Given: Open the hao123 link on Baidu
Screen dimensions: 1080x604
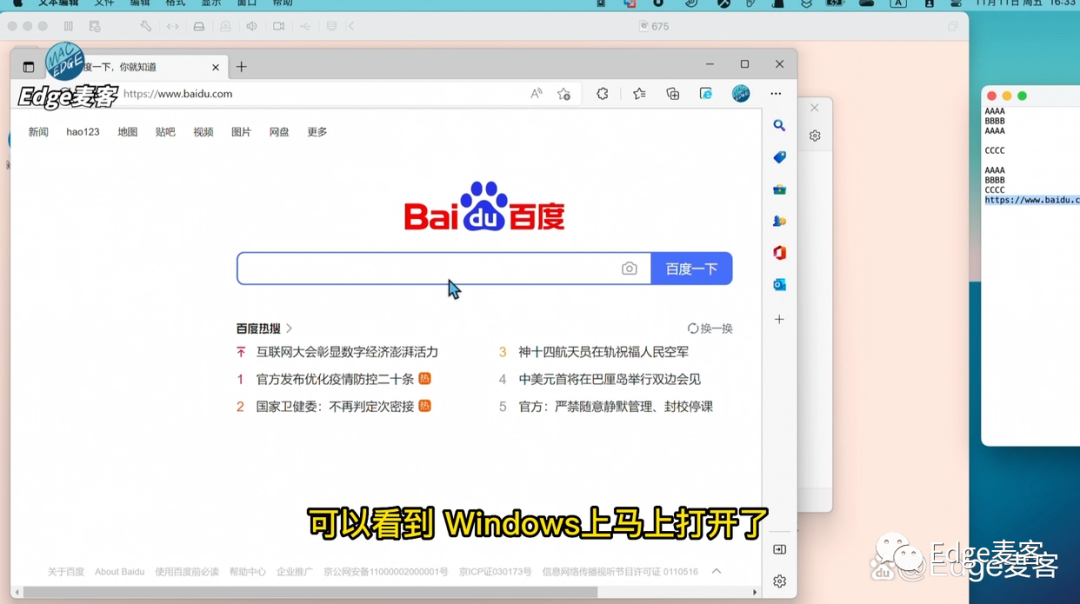Looking at the screenshot, I should click(83, 132).
